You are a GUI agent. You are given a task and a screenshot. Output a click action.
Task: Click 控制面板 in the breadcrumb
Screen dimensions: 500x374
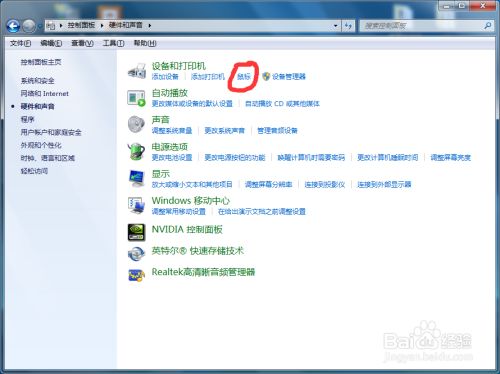(x=81, y=25)
